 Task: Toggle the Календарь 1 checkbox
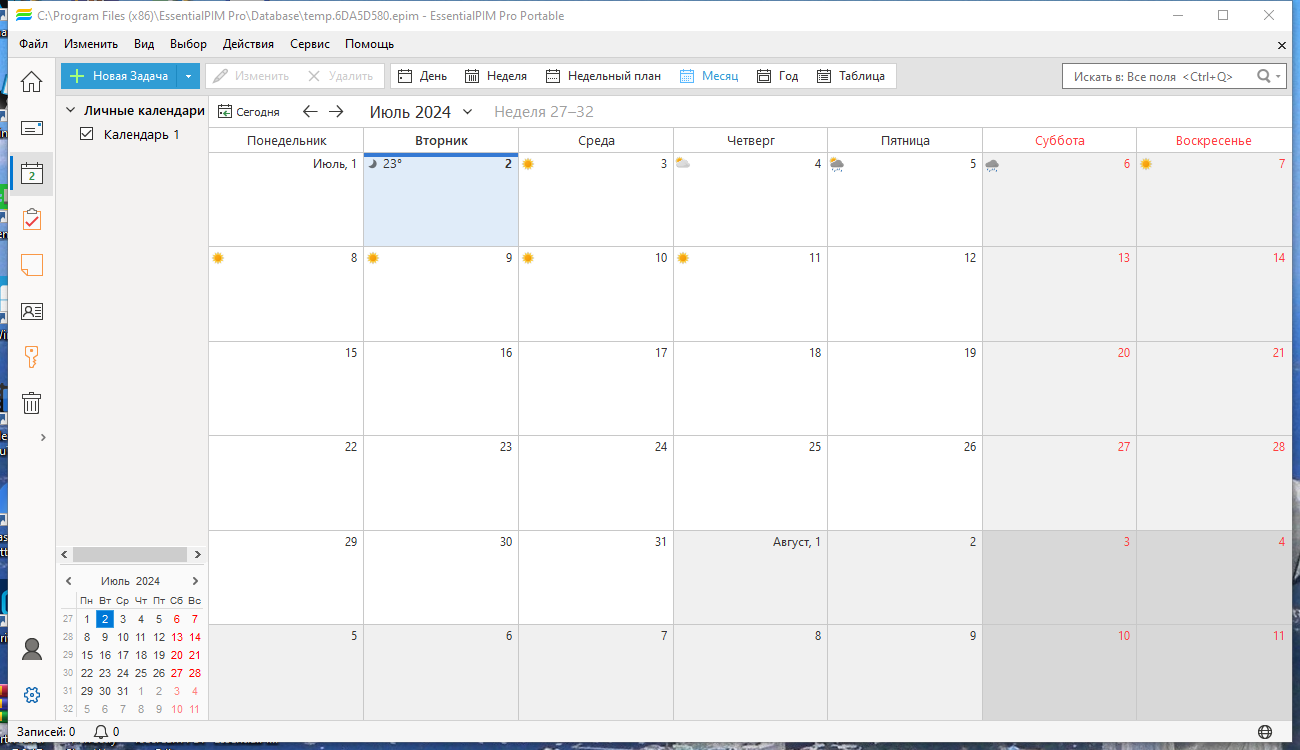point(86,134)
